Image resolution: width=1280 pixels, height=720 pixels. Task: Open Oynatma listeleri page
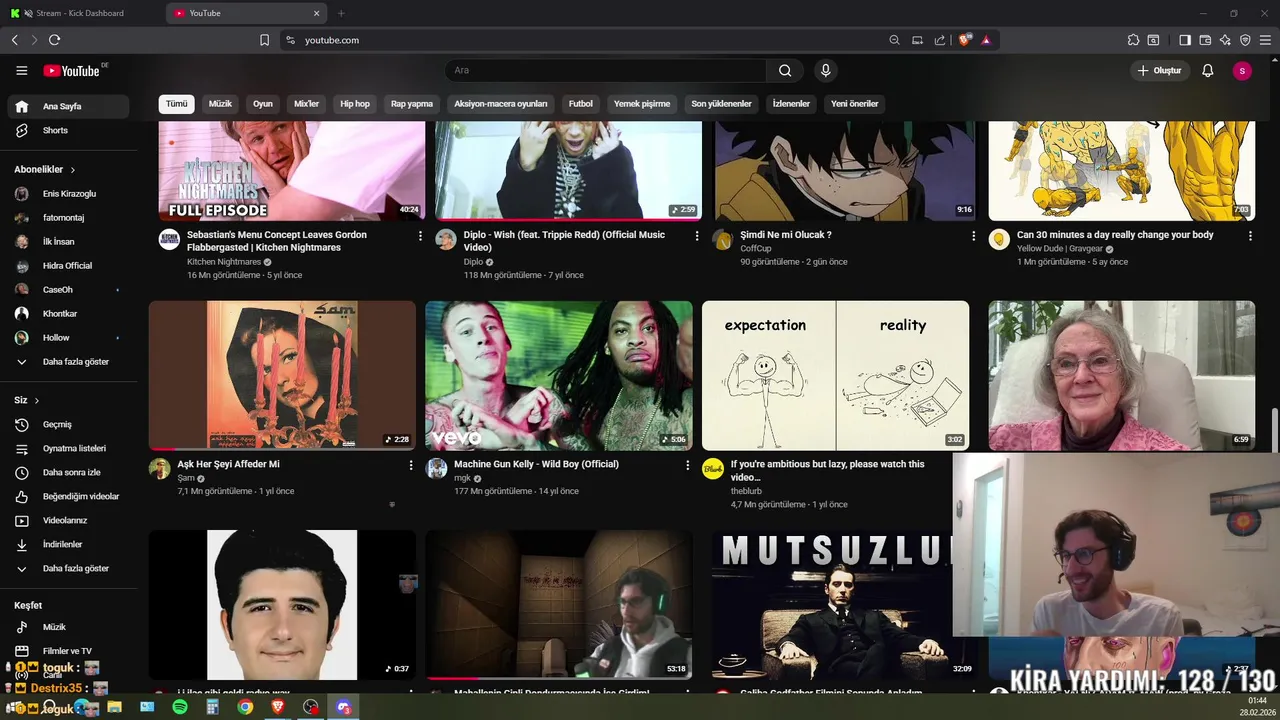pyautogui.click(x=68, y=448)
